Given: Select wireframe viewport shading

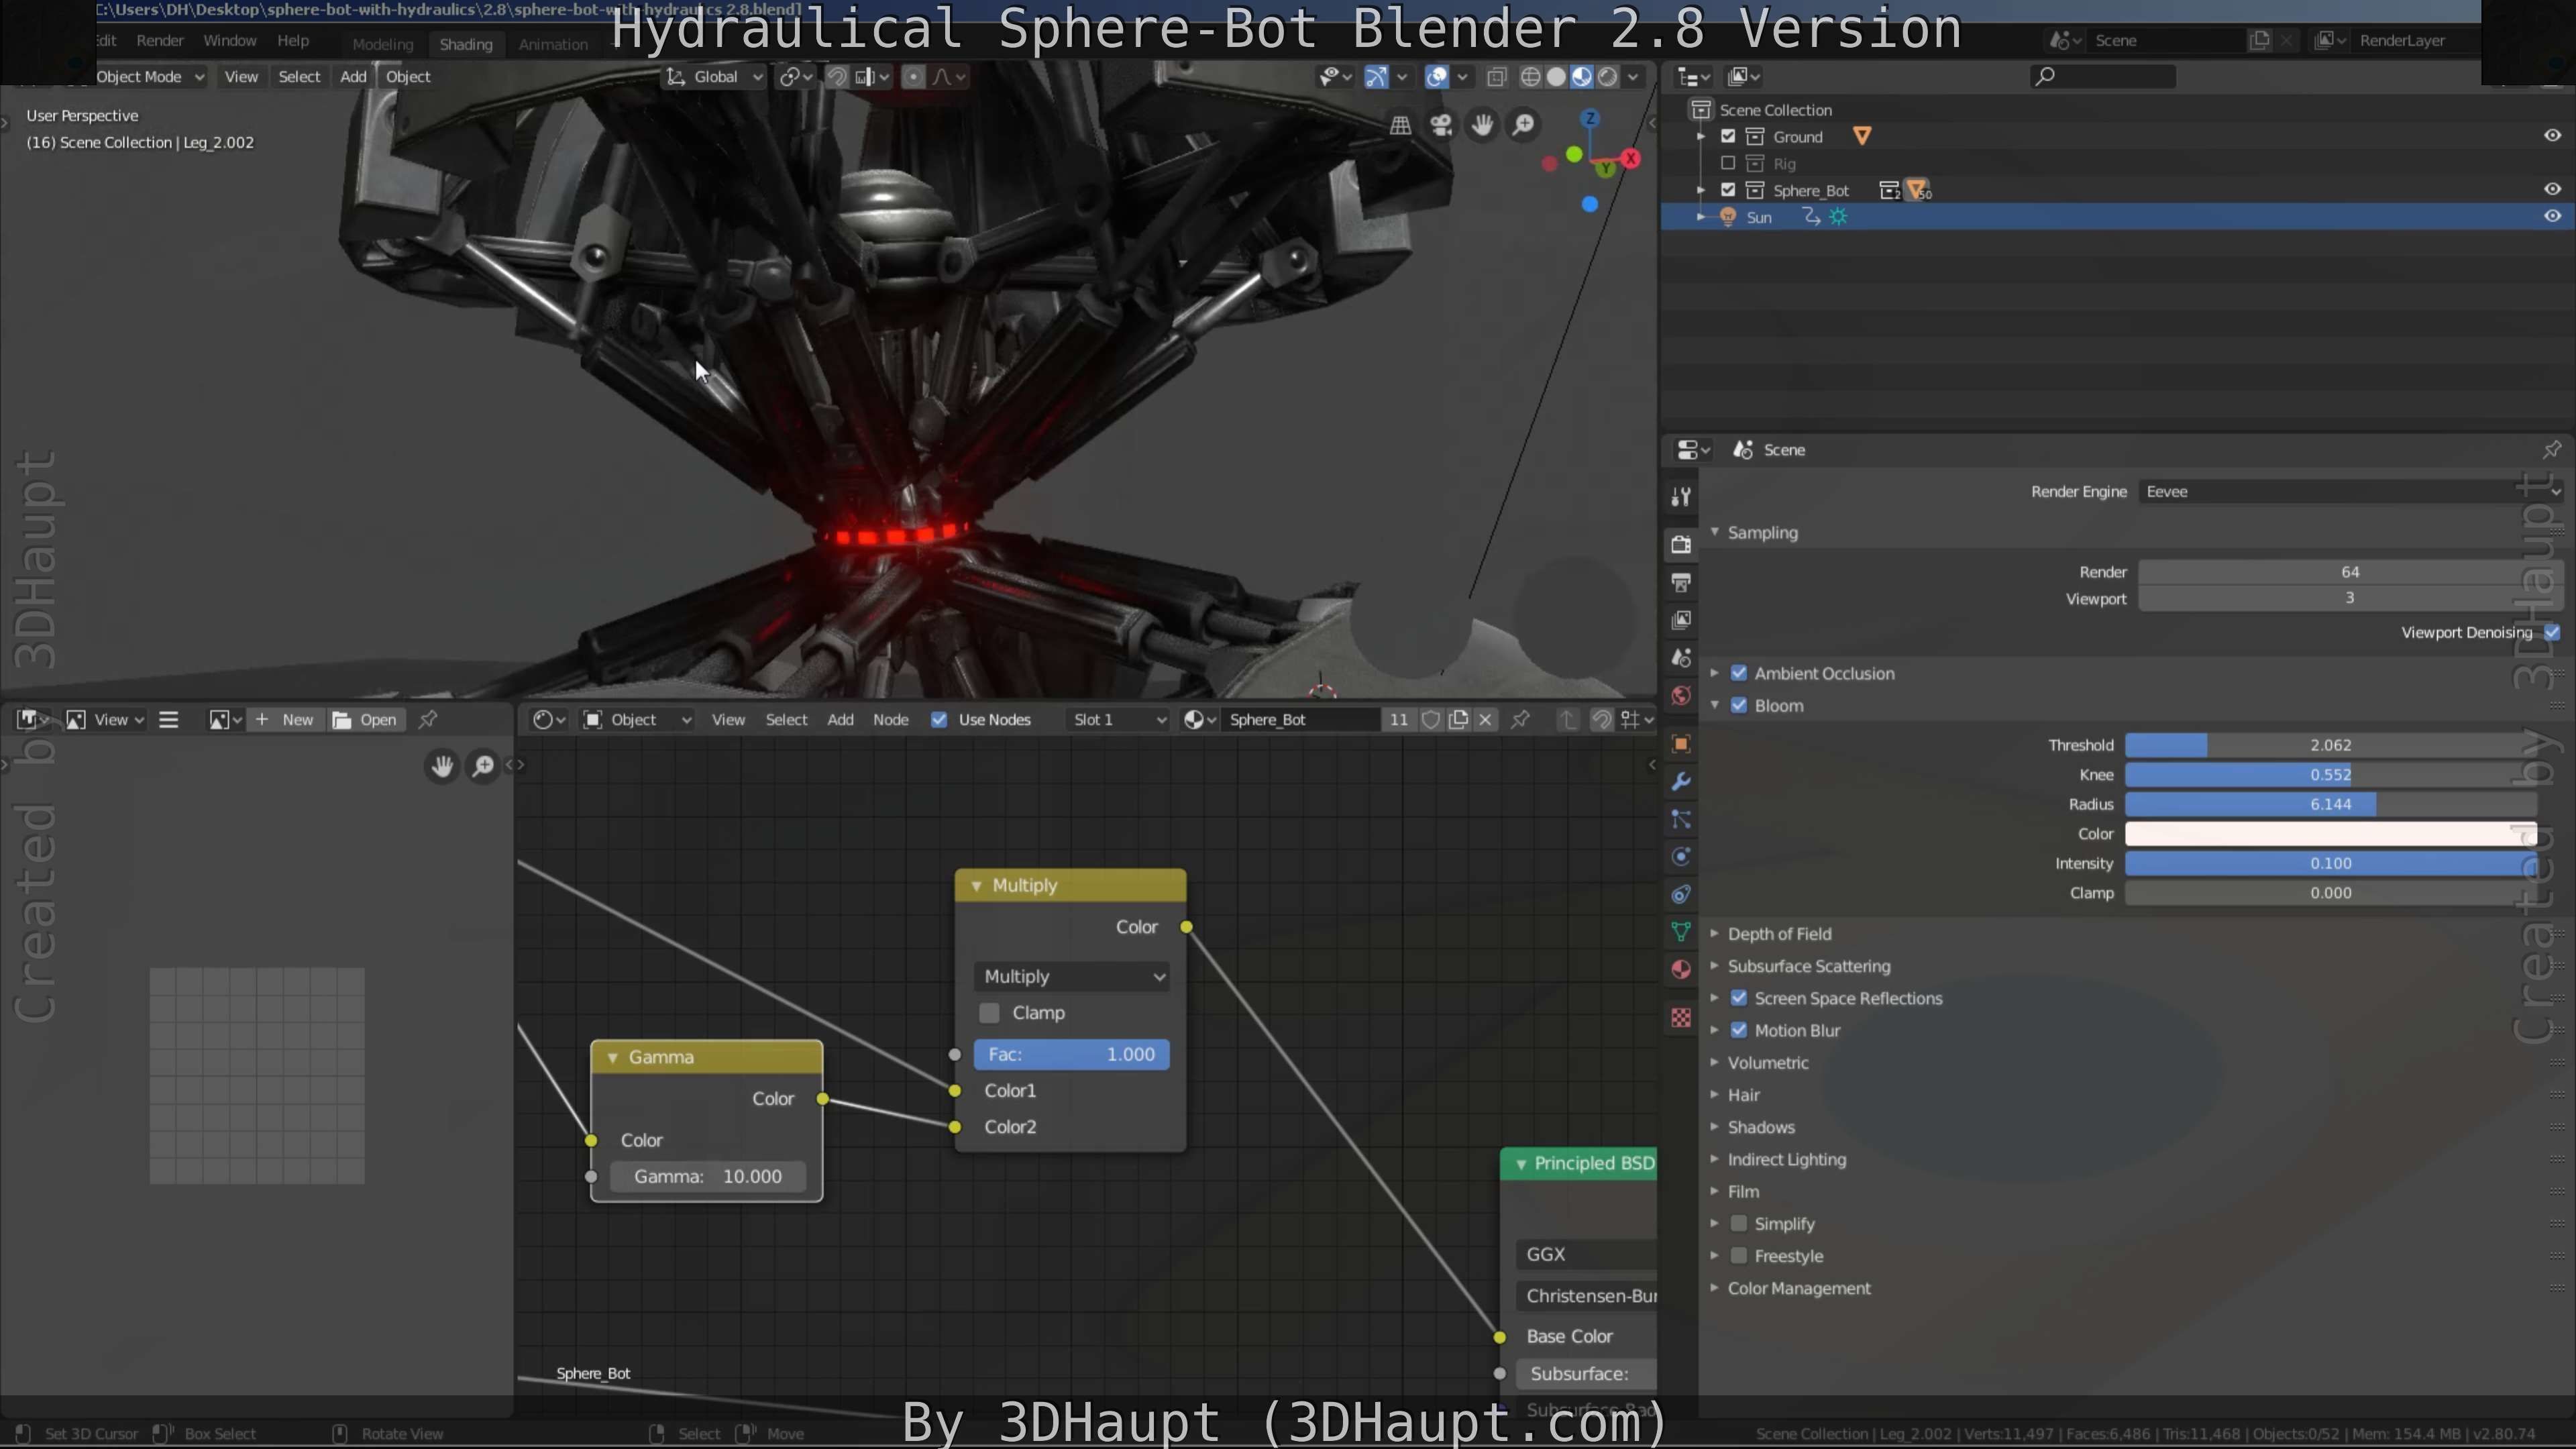Looking at the screenshot, I should click(x=1530, y=77).
